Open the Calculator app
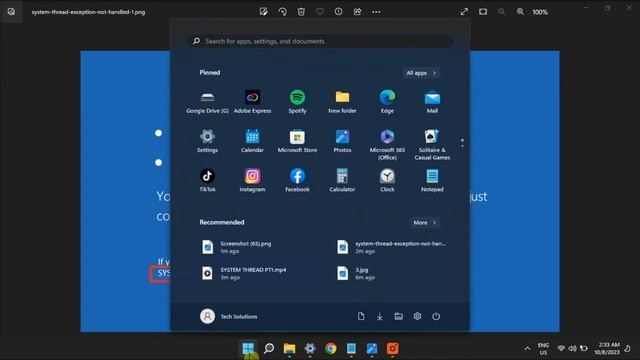The height and width of the screenshot is (360, 640). tap(342, 180)
